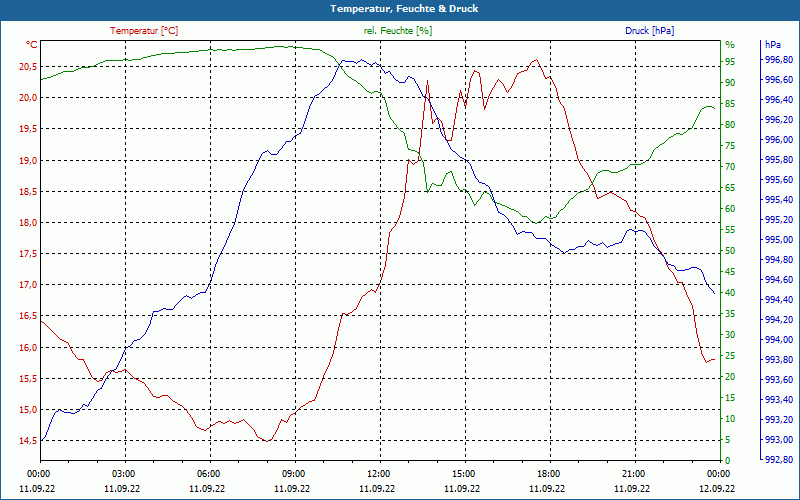Click the green '10' humidity axis value

pos(730,418)
